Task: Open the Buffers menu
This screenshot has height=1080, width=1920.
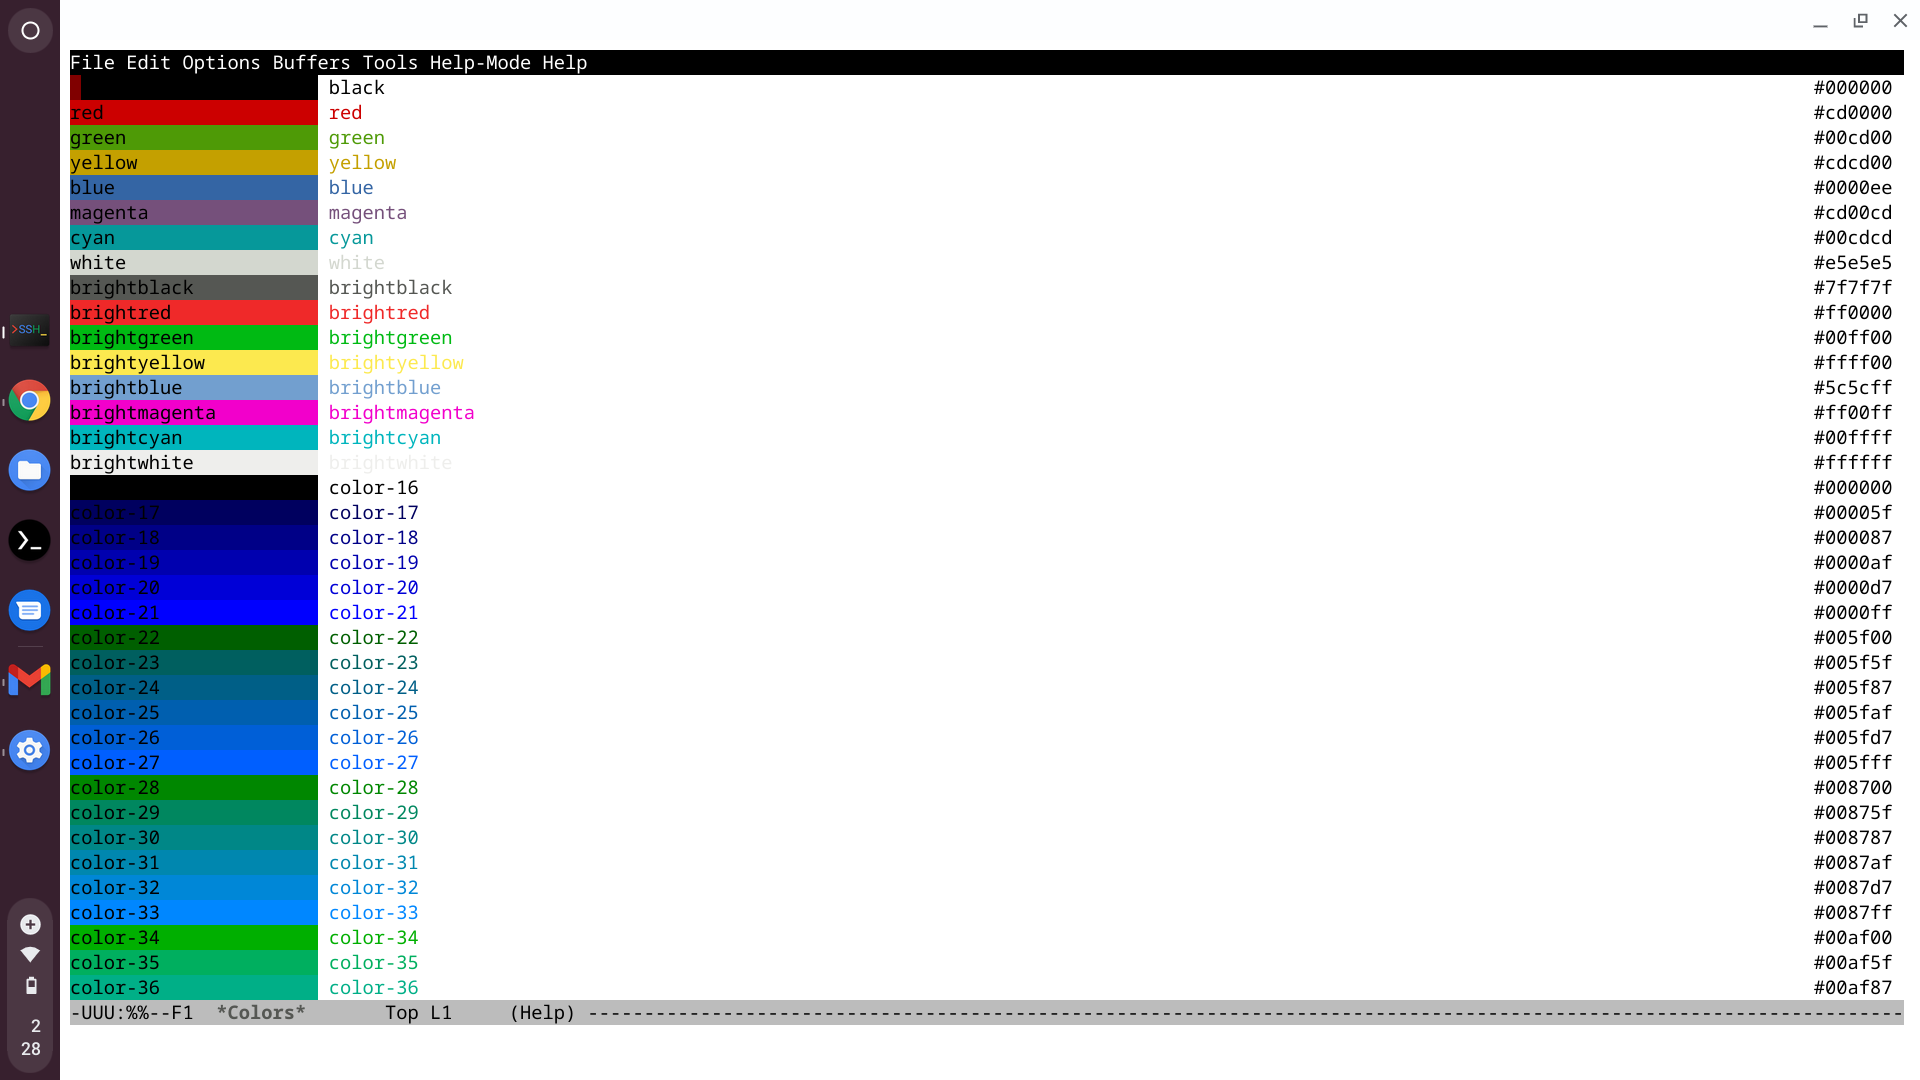Action: point(311,62)
